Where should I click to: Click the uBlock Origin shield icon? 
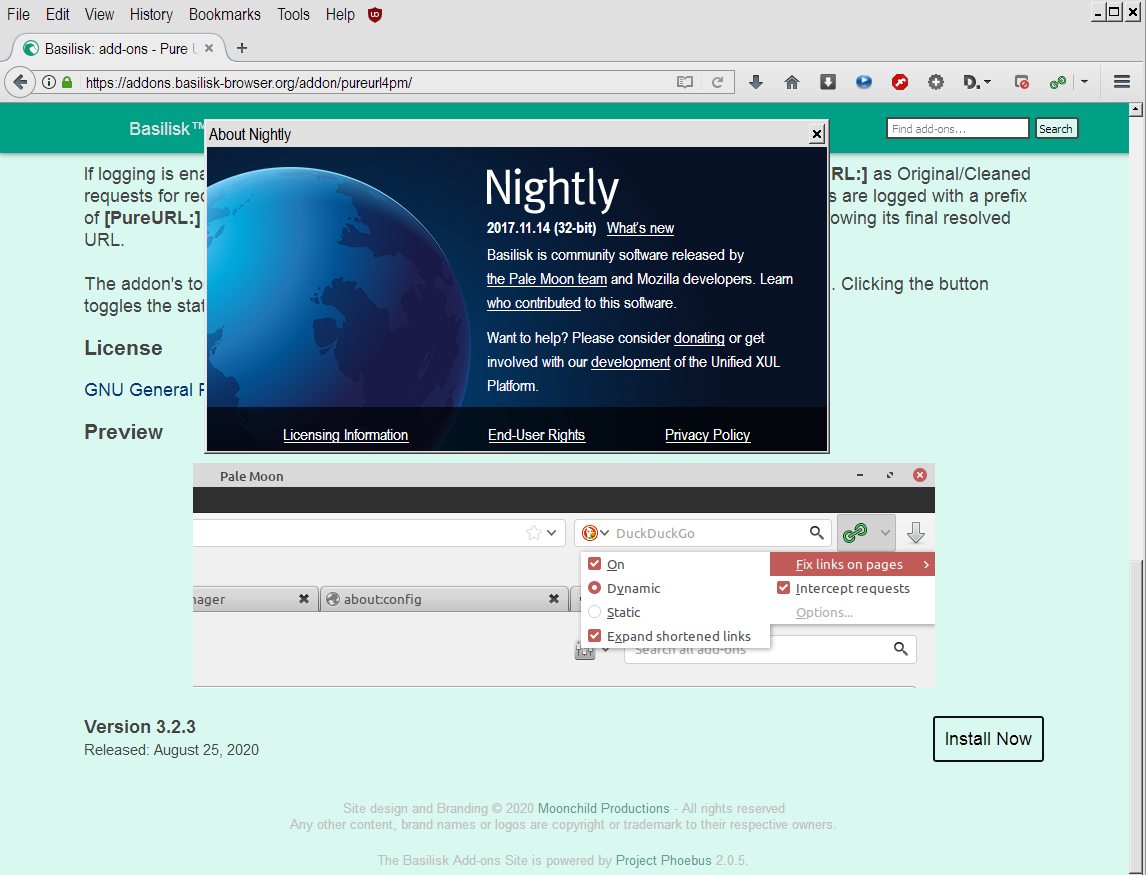tap(375, 14)
